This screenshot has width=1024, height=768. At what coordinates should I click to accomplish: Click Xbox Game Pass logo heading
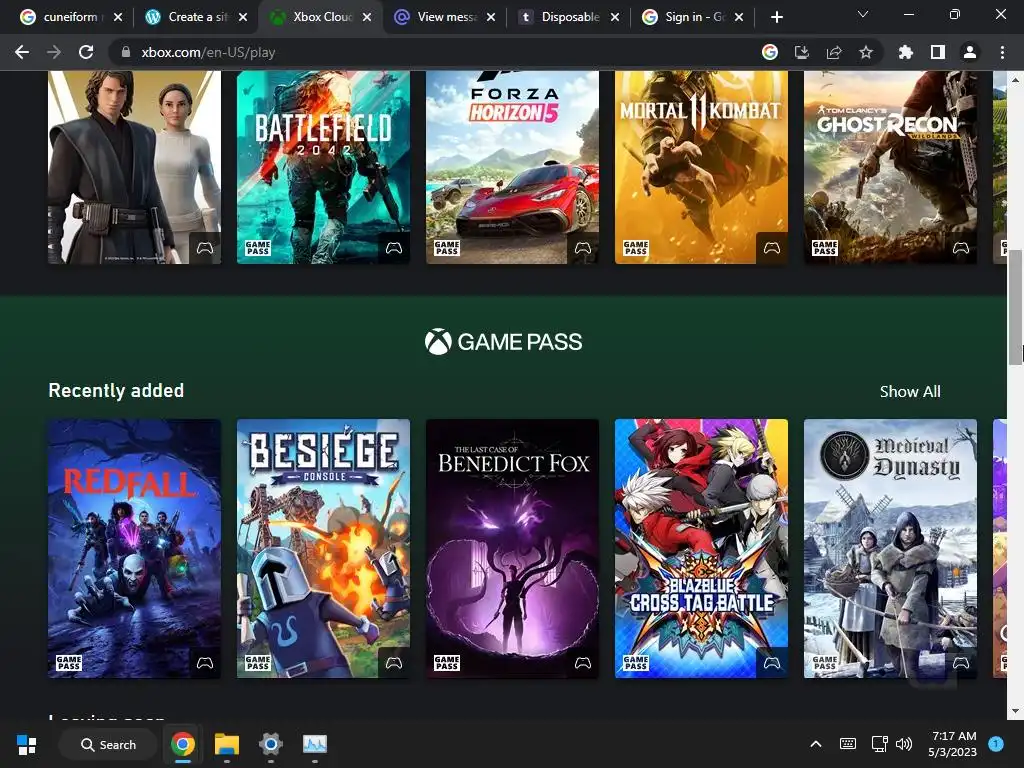coord(503,342)
